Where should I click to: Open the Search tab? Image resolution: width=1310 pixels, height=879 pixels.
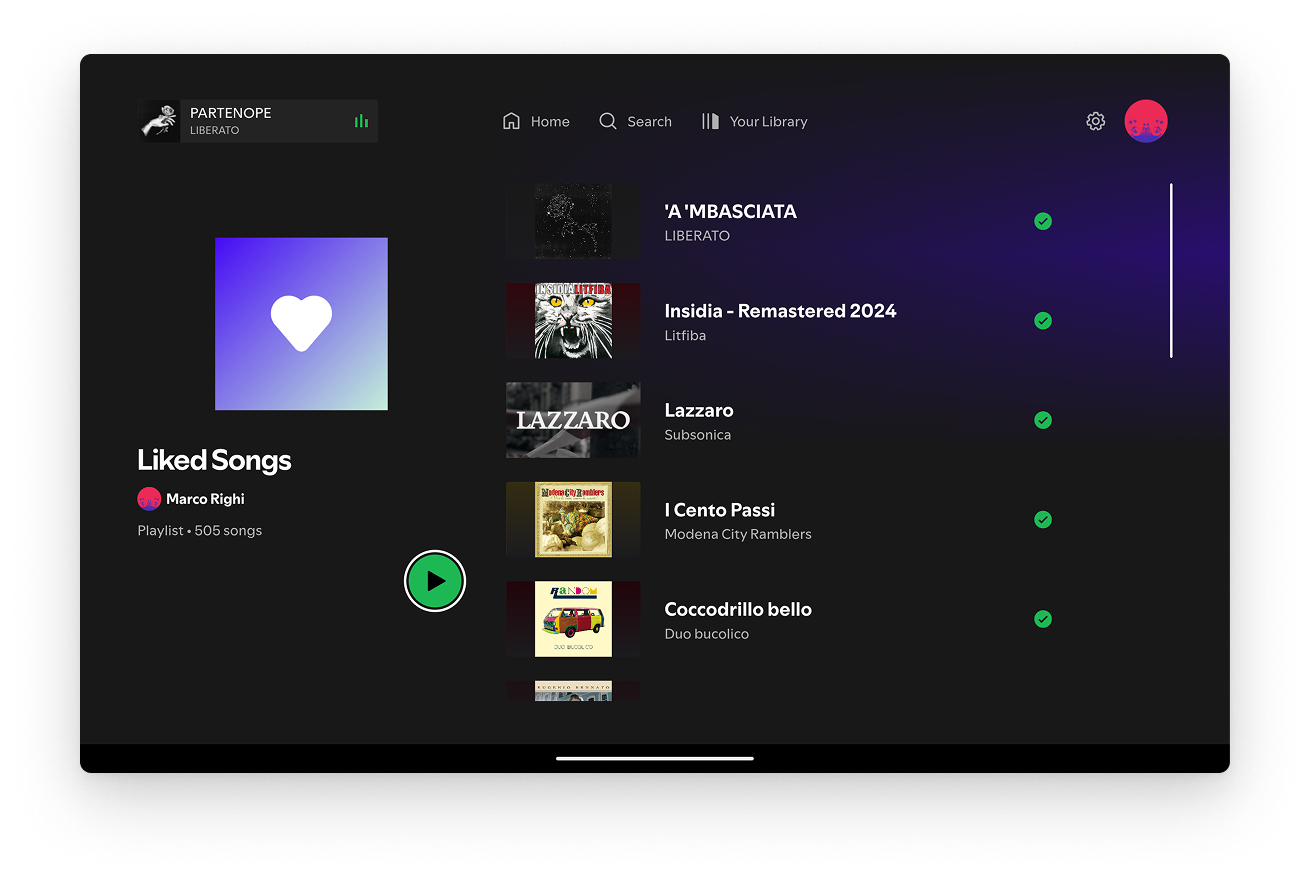(x=635, y=121)
